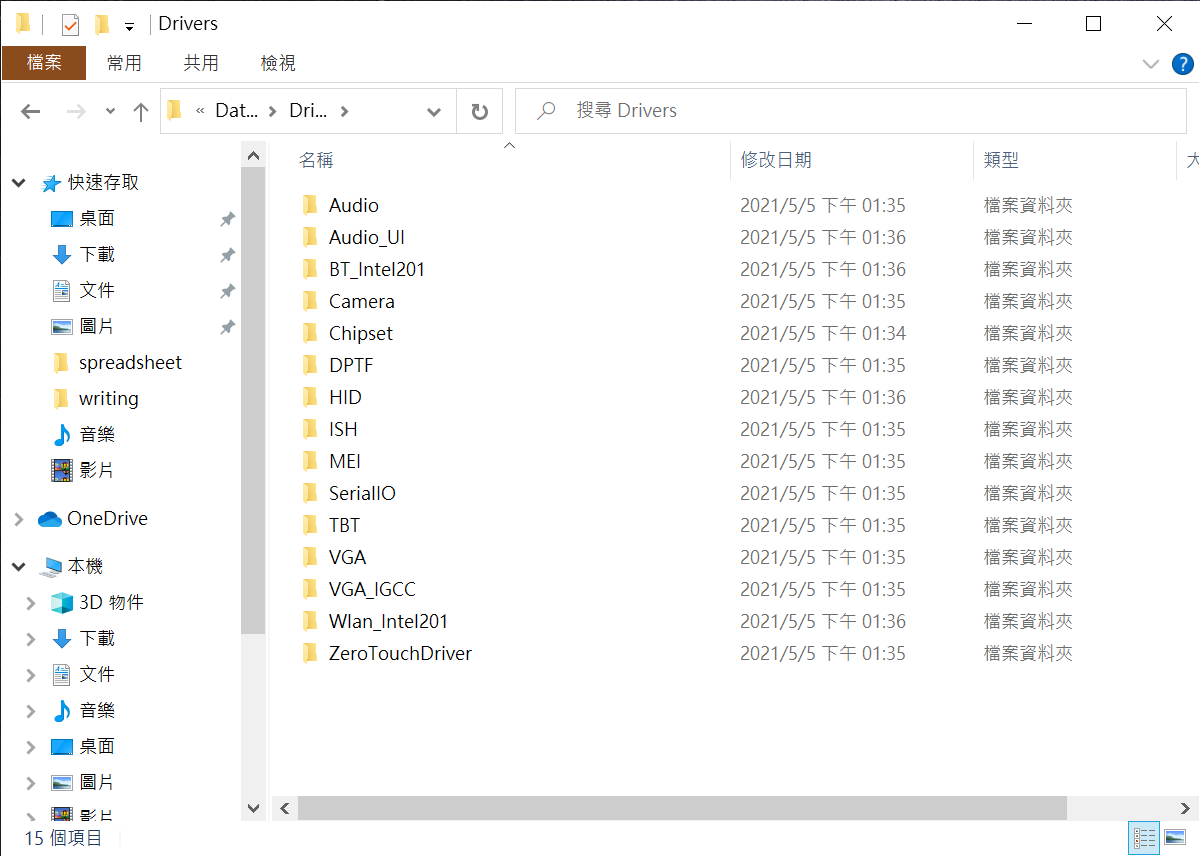The height and width of the screenshot is (856, 1200).
Task: Click the Camera folder icon
Action: point(310,302)
